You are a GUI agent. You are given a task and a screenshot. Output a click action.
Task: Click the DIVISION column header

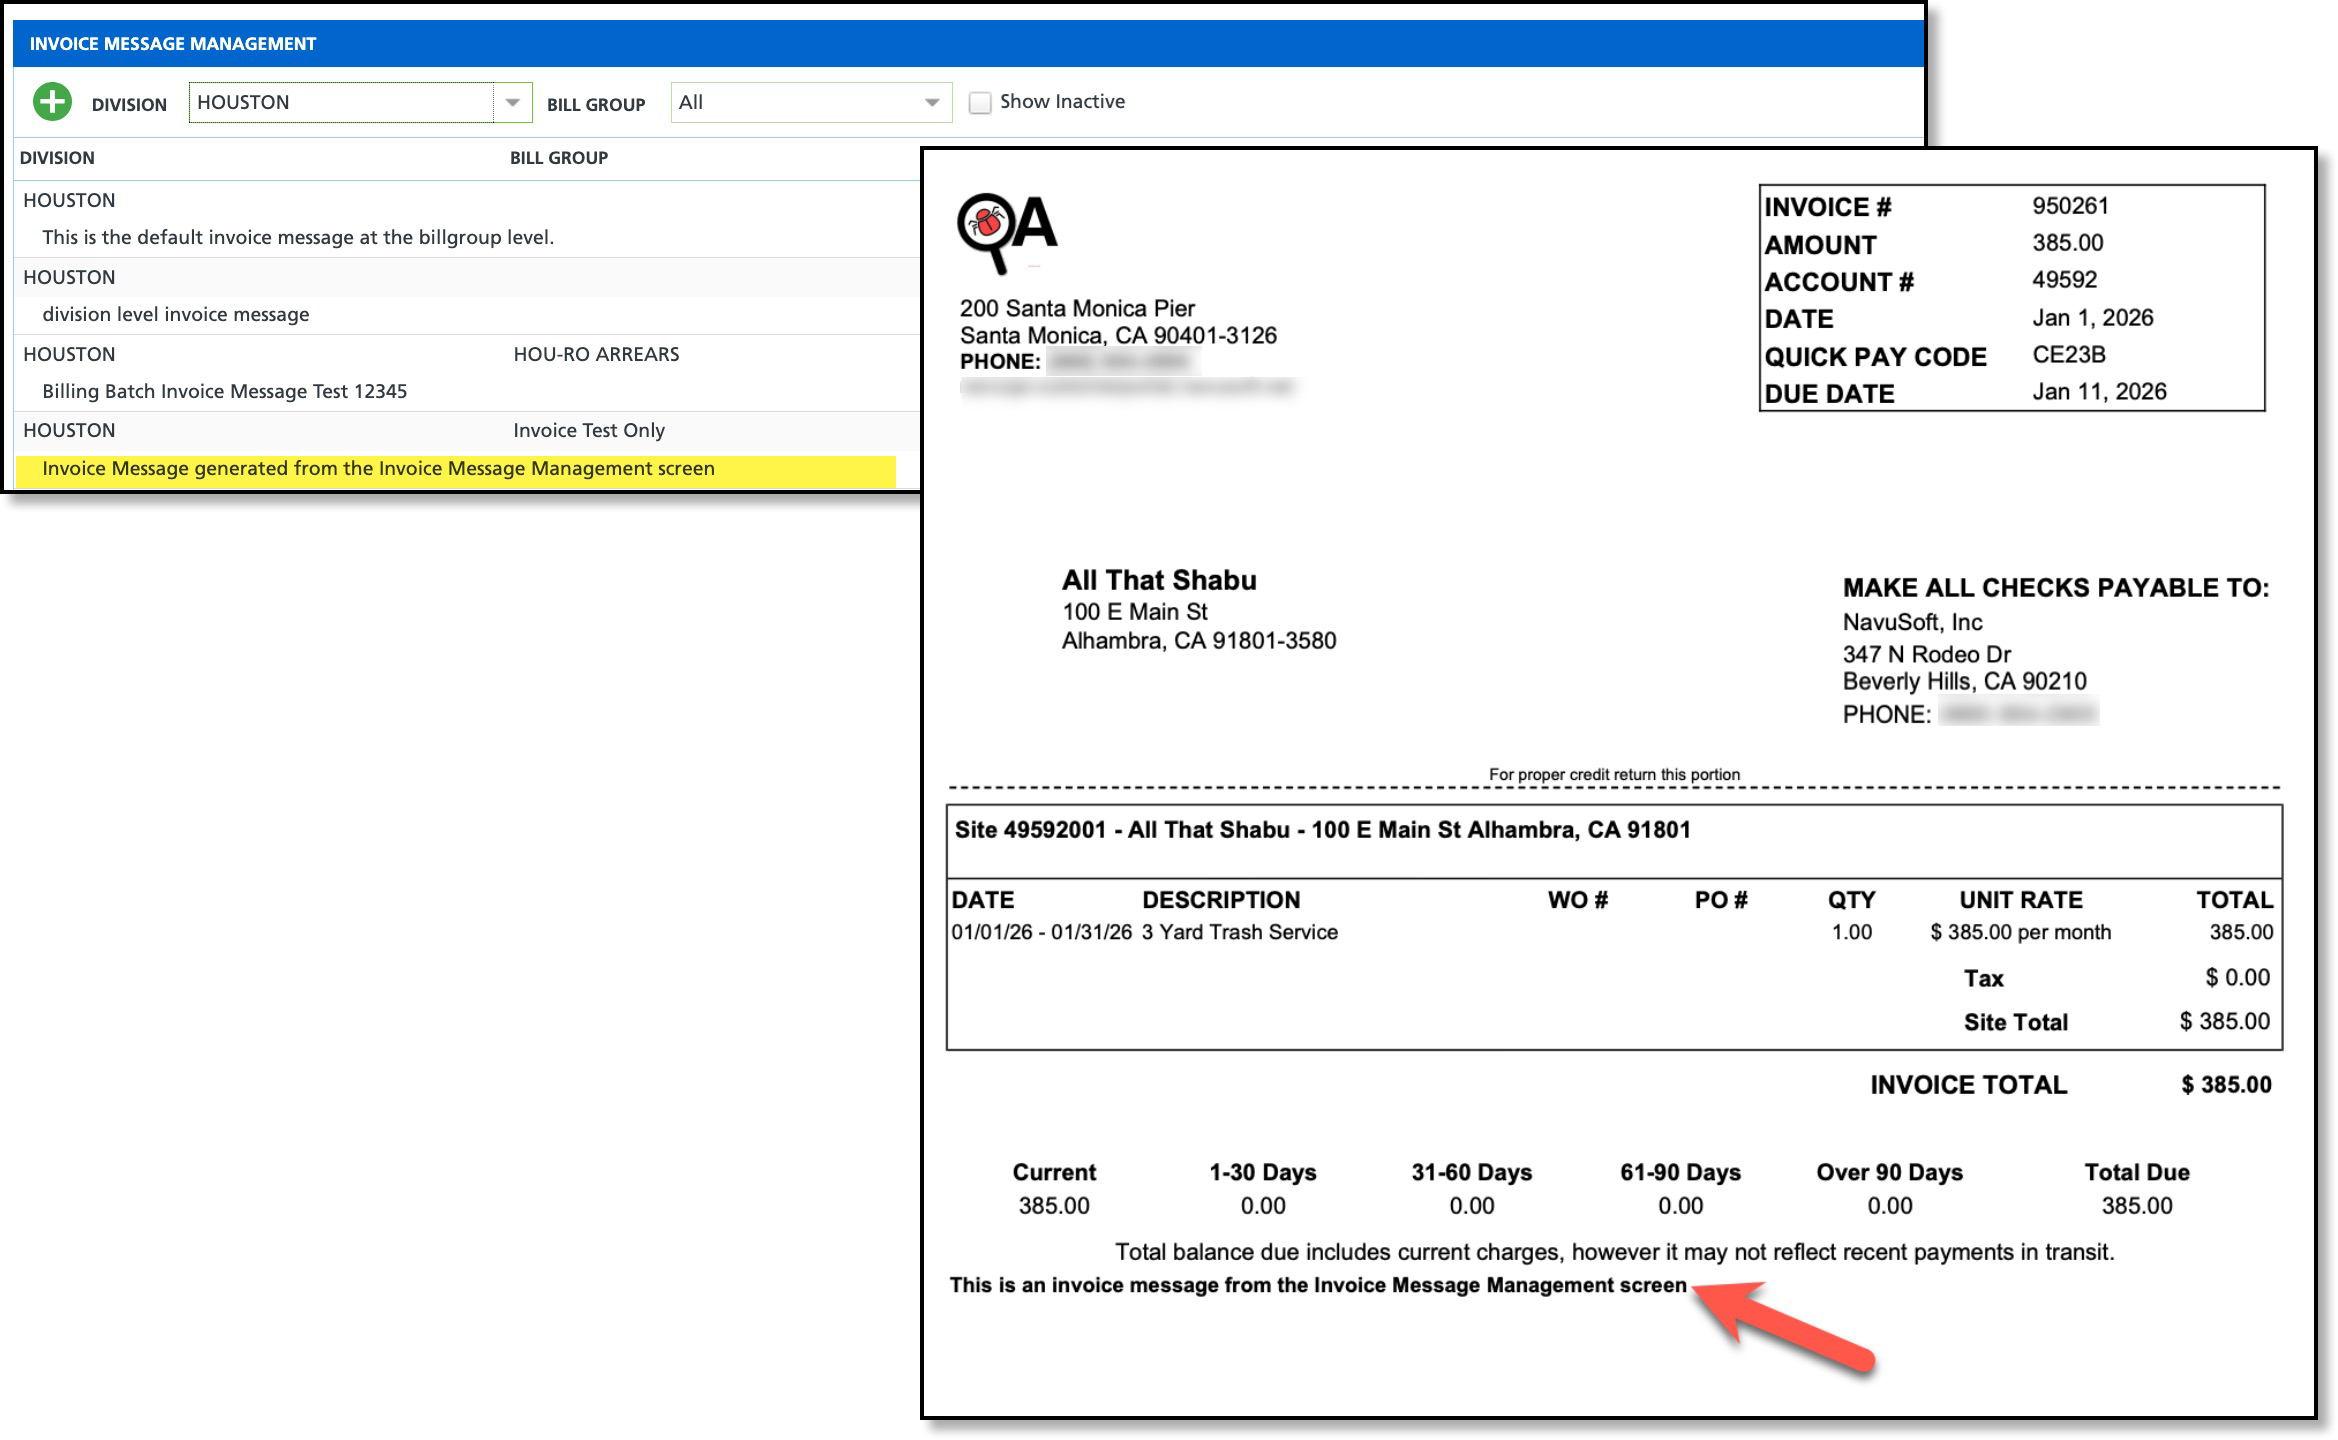[x=58, y=158]
